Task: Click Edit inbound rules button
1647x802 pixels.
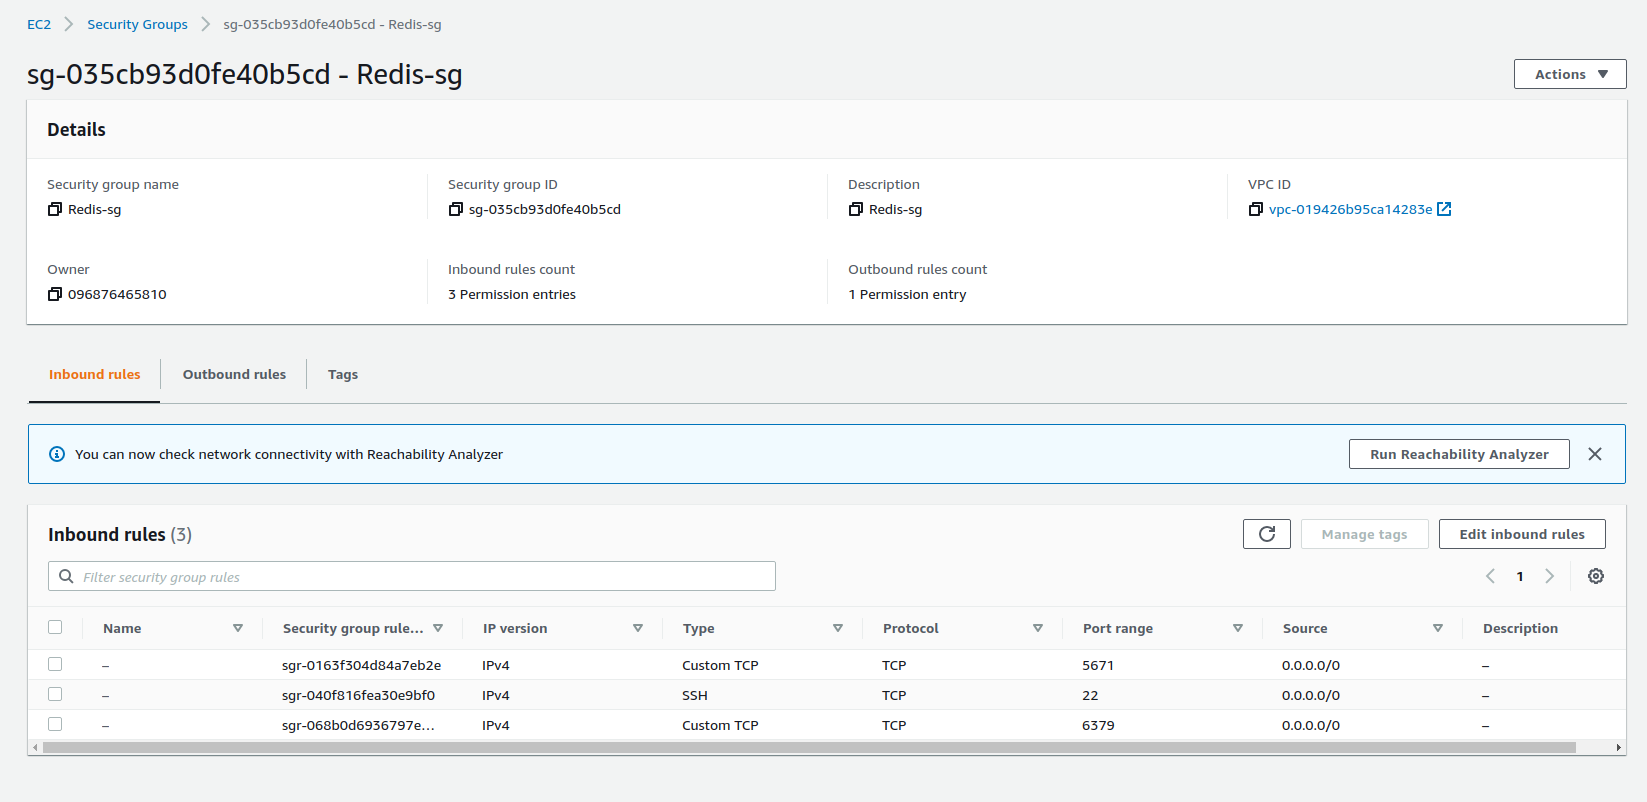Action: coord(1522,534)
